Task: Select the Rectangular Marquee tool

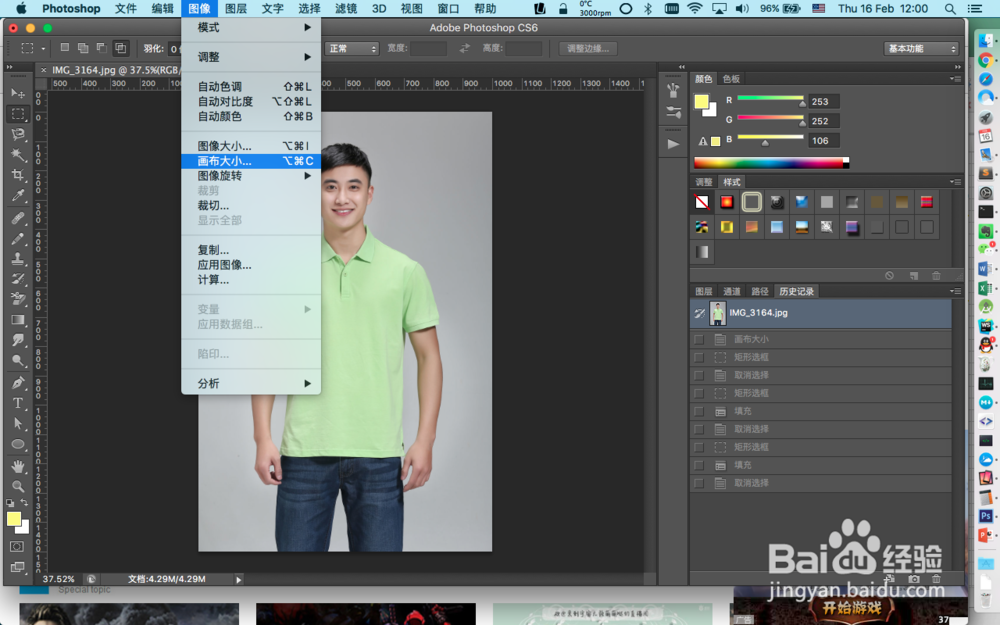Action: click(18, 114)
